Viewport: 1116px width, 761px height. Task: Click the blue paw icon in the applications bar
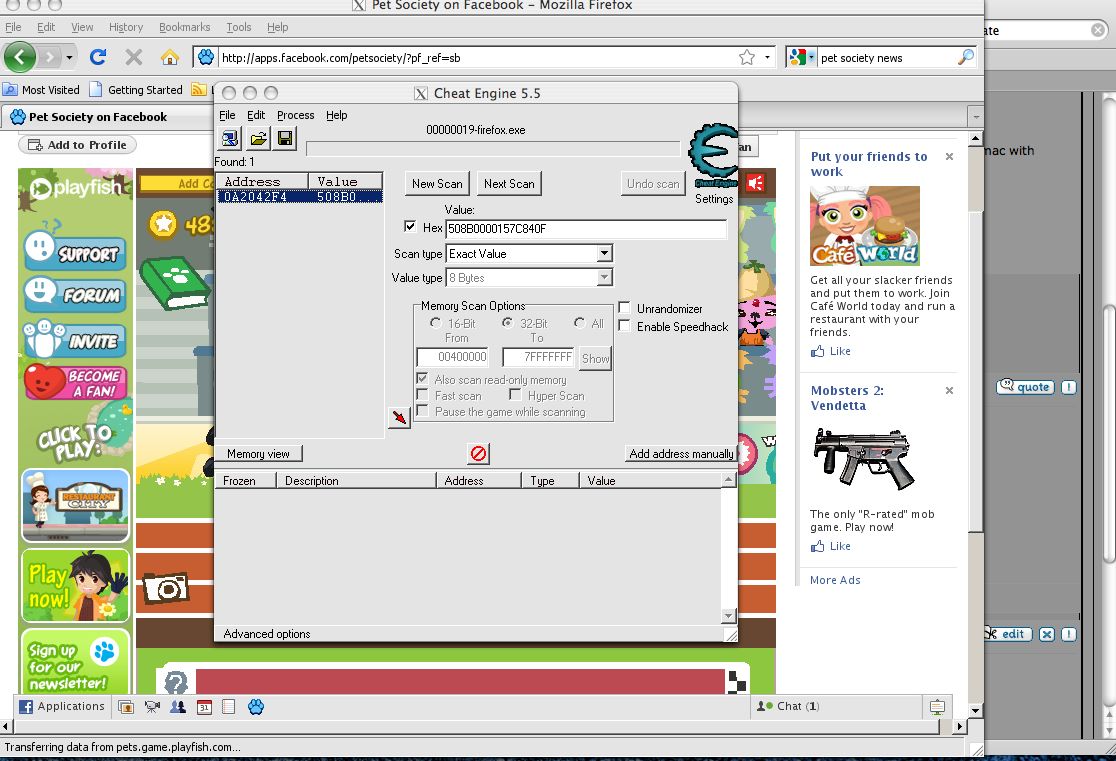pyautogui.click(x=256, y=706)
